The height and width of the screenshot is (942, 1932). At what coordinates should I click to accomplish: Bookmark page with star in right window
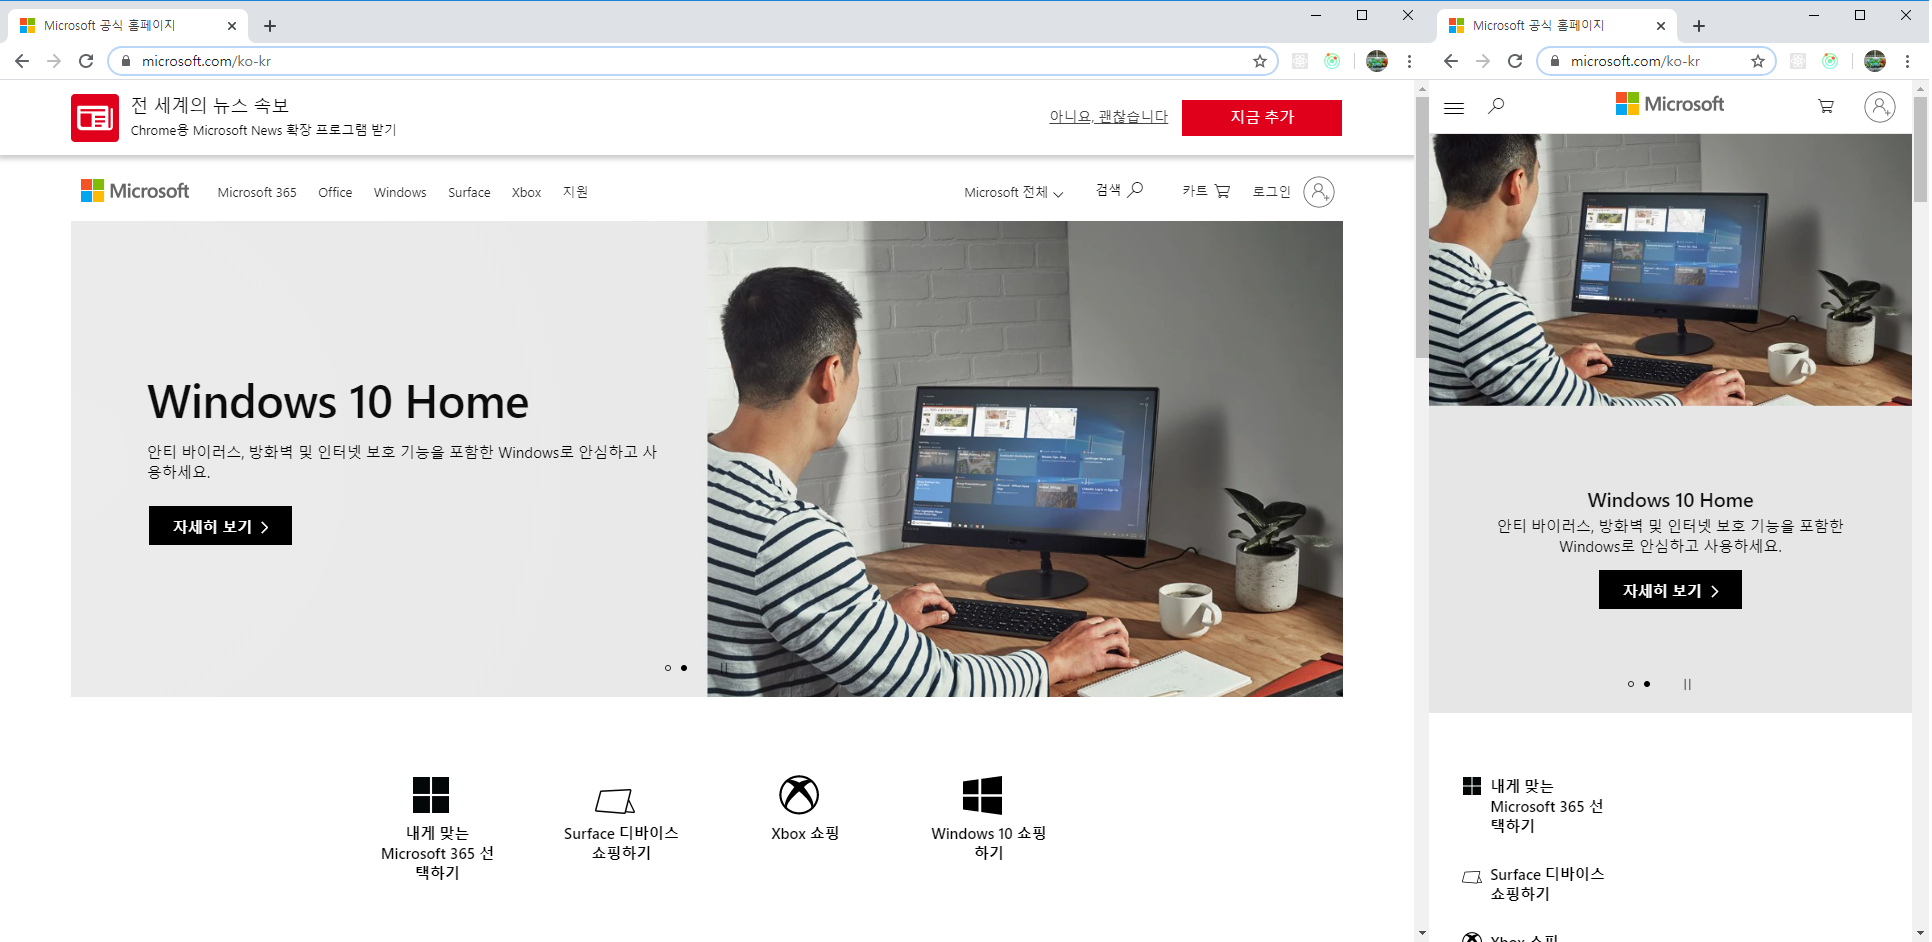click(1758, 61)
